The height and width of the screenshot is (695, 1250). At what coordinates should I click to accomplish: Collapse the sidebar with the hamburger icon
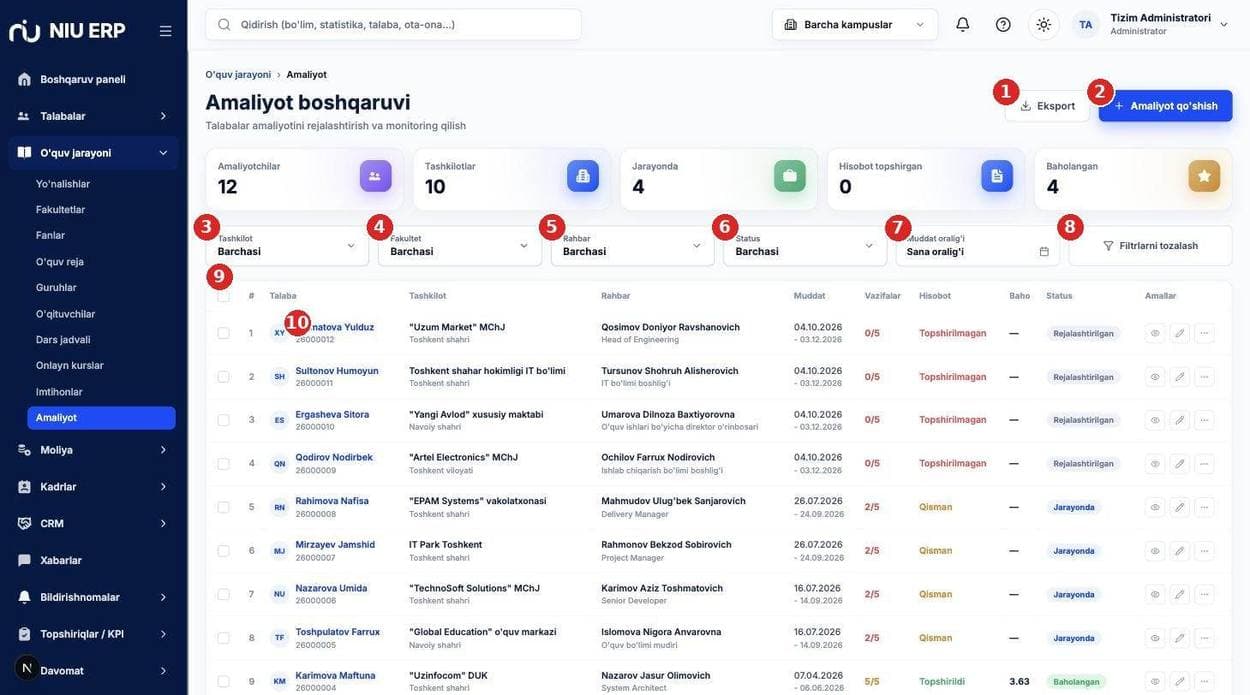165,31
